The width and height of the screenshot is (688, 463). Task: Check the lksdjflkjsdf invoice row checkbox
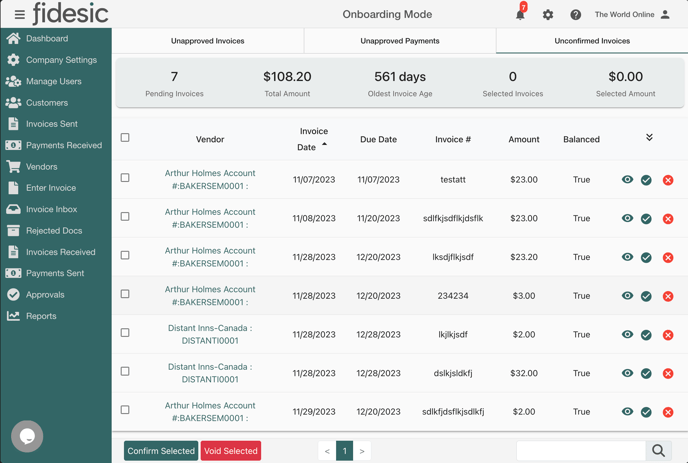click(x=125, y=255)
